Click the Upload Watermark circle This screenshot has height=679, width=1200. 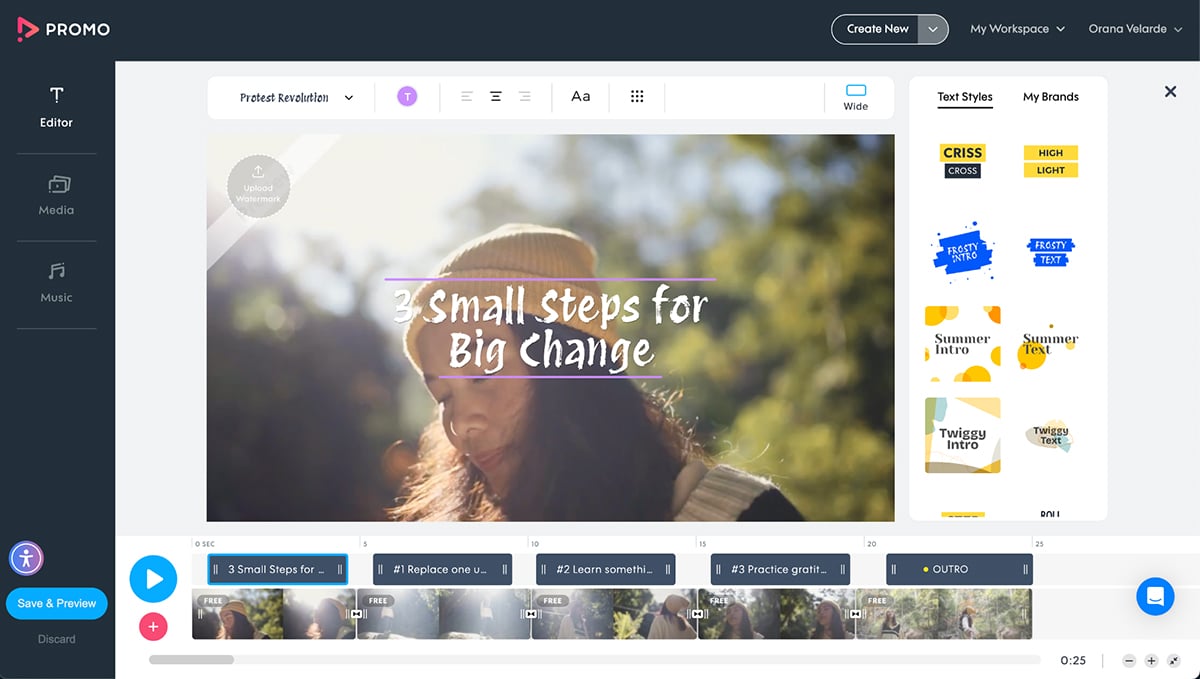pos(258,186)
